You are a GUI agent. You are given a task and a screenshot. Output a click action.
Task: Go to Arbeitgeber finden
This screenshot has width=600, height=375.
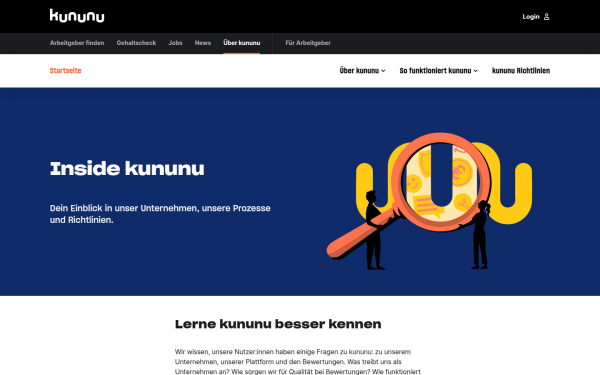(x=77, y=43)
